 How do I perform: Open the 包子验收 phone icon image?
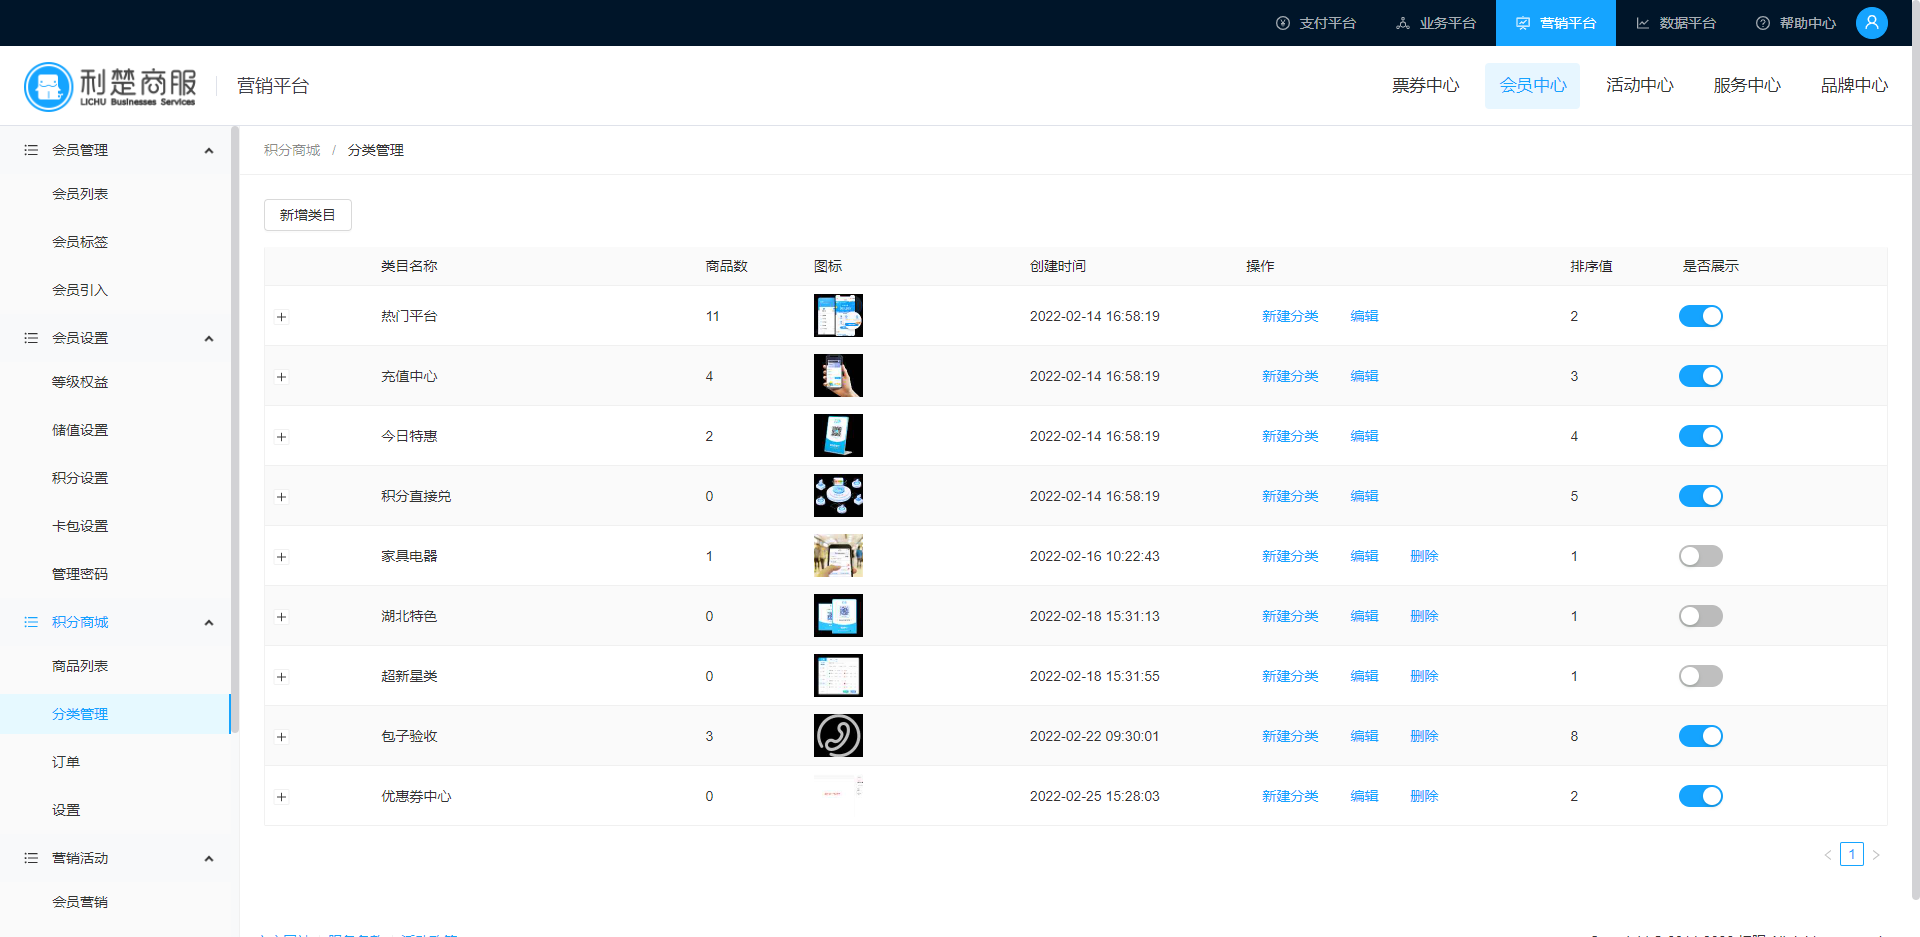click(x=838, y=736)
